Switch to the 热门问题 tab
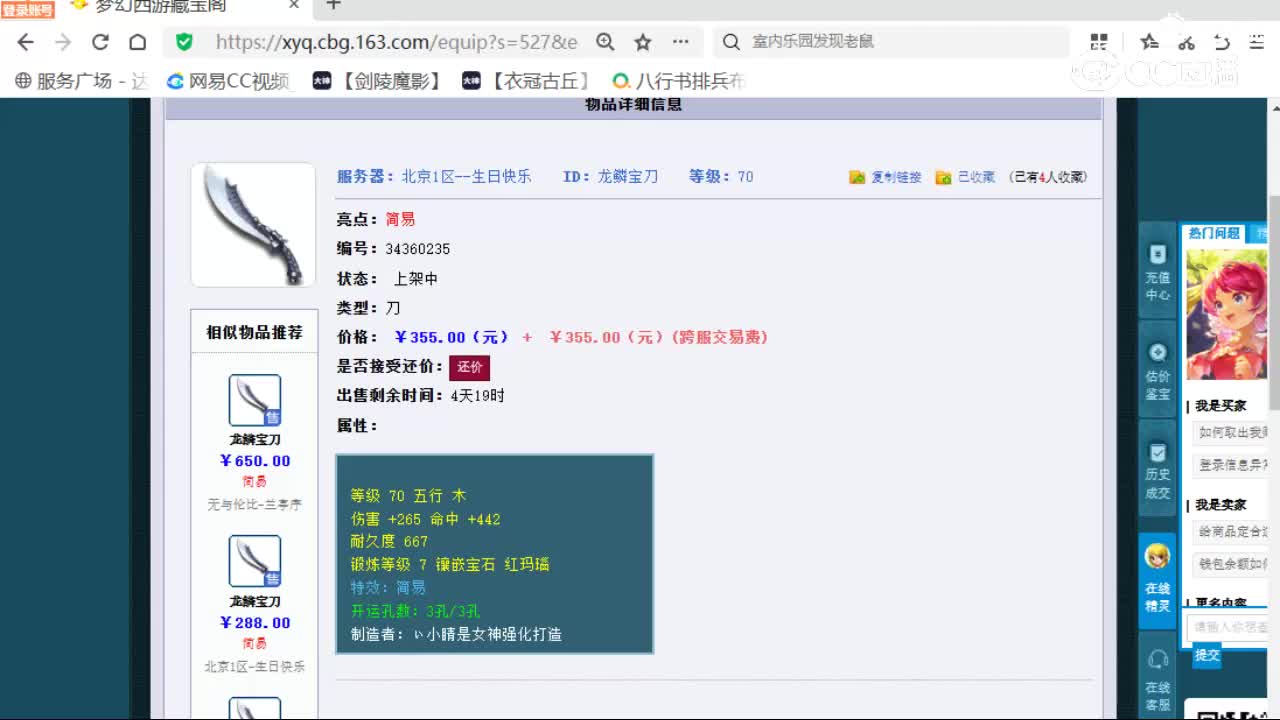 1215,233
